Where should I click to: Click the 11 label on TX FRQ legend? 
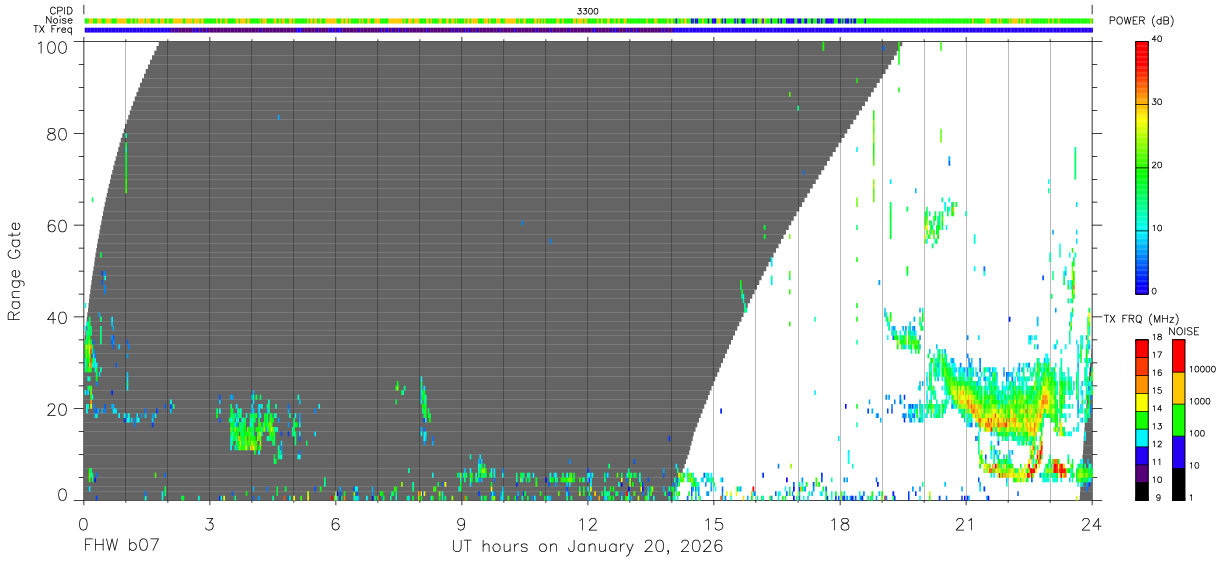[x=1155, y=462]
